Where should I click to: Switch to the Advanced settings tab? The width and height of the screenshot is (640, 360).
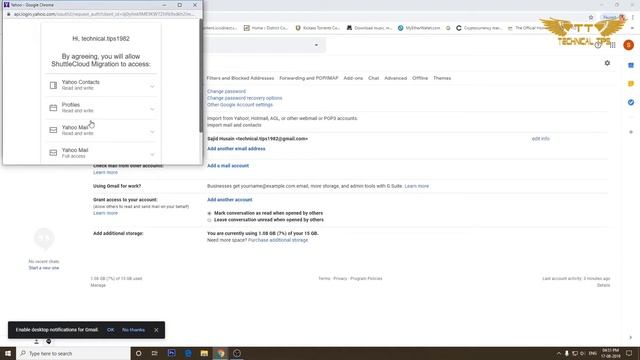396,78
